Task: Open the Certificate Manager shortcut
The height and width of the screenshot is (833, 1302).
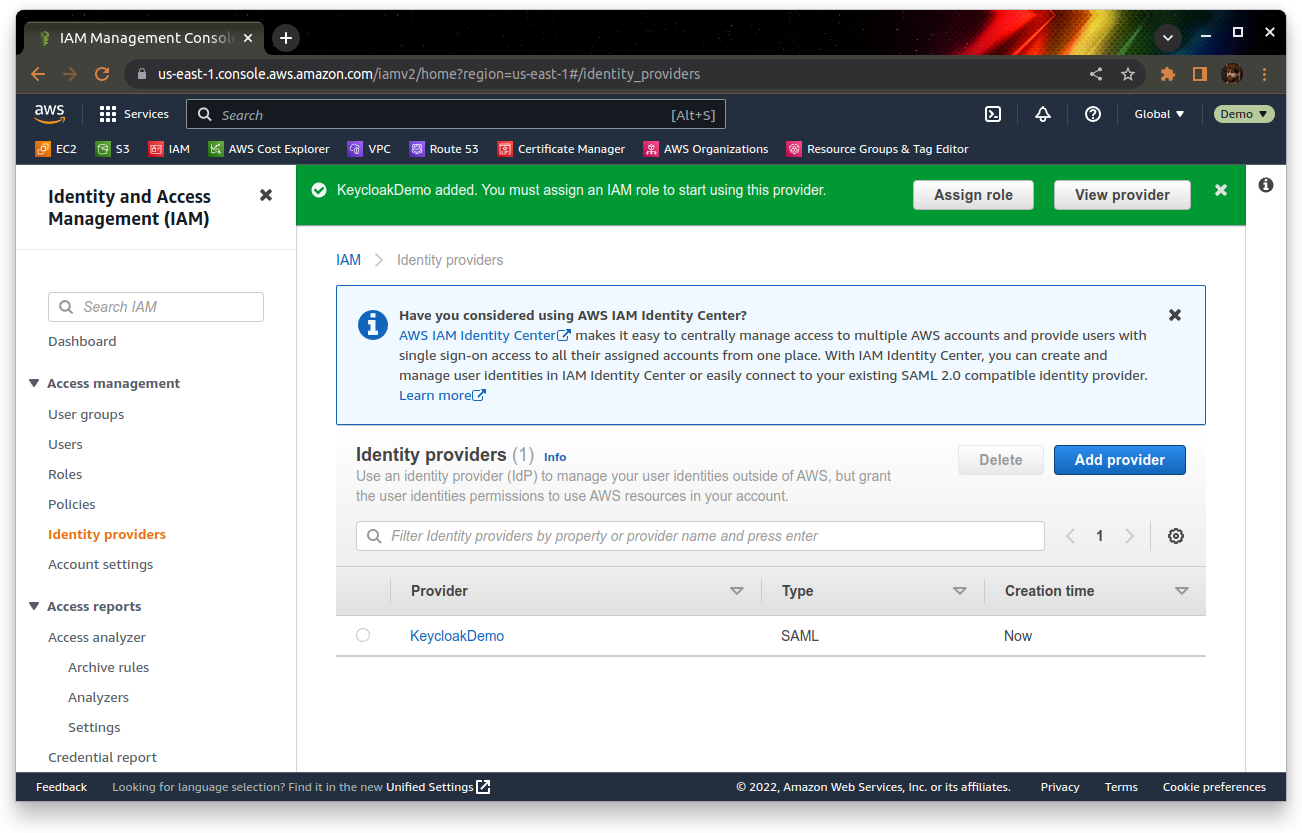Action: [x=561, y=149]
